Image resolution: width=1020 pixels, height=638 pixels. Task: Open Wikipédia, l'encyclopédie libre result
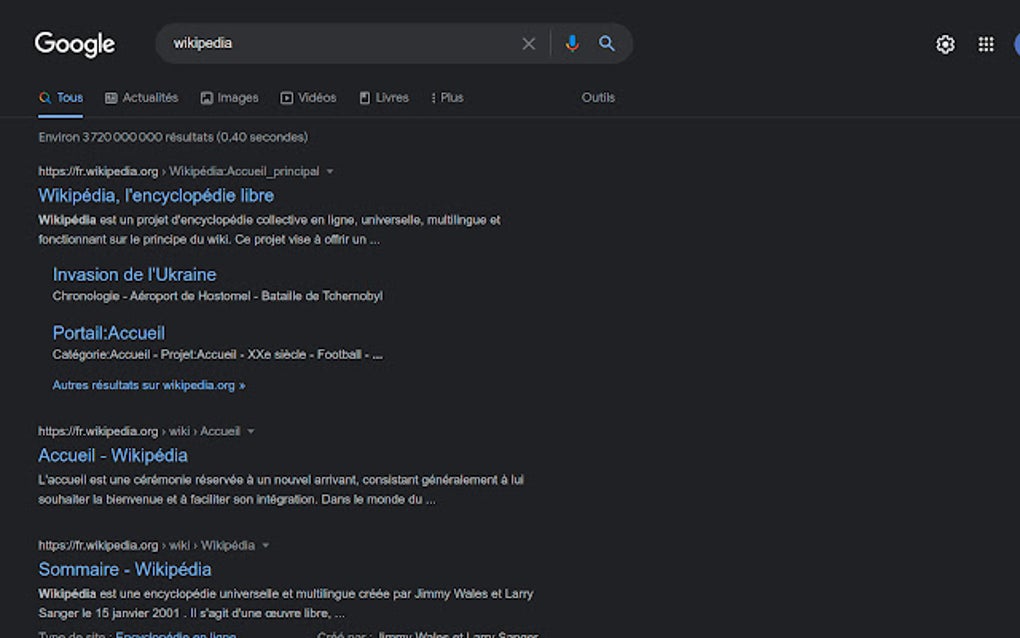pyautogui.click(x=156, y=196)
